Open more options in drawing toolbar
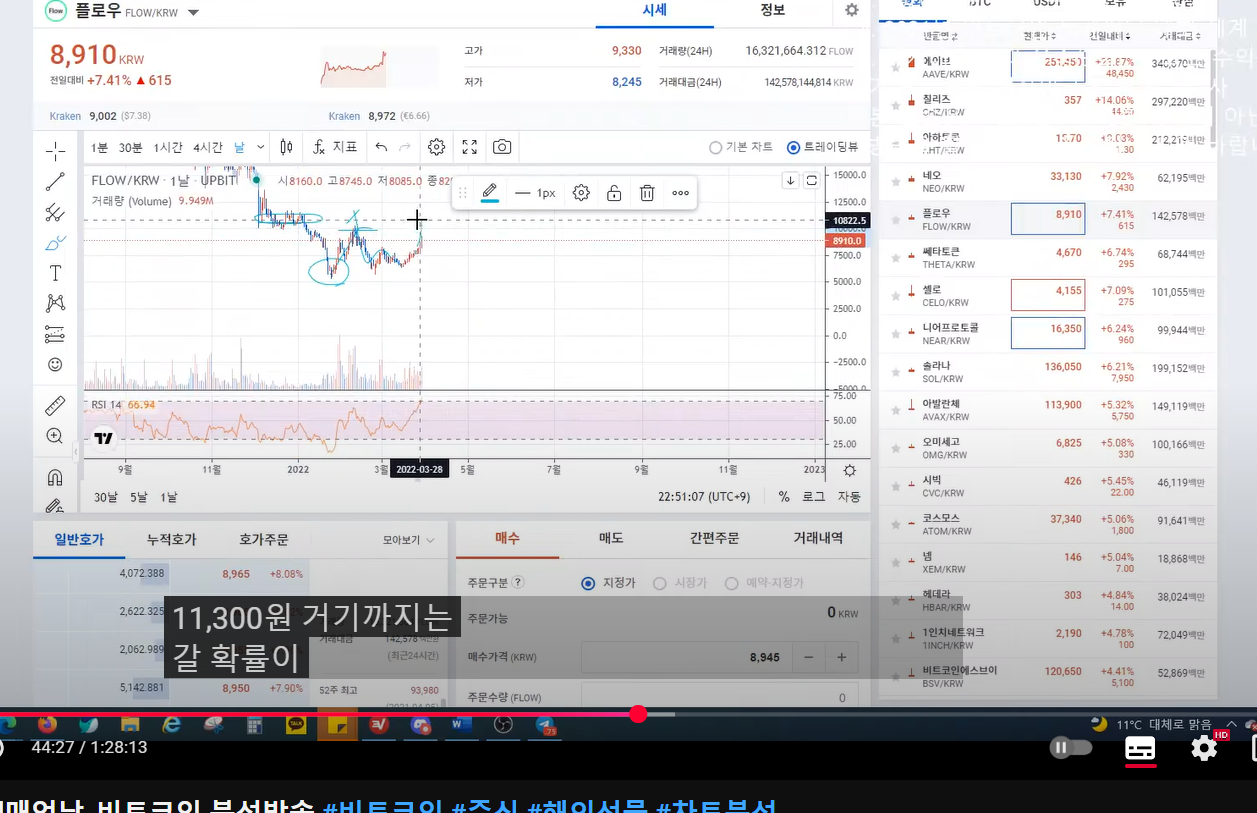This screenshot has width=1257, height=813. pos(680,193)
